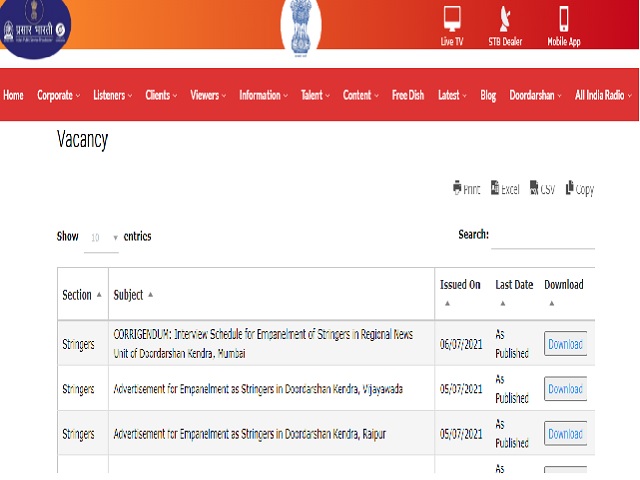This screenshot has height=480, width=640.
Task: Click the Raipur advertisement subject text
Action: pos(249,433)
